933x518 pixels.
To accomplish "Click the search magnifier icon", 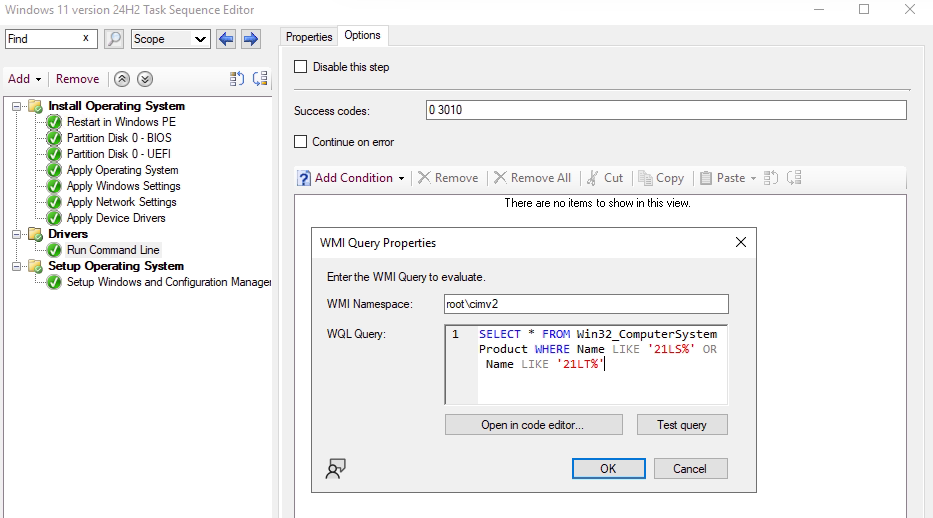I will (x=114, y=39).
